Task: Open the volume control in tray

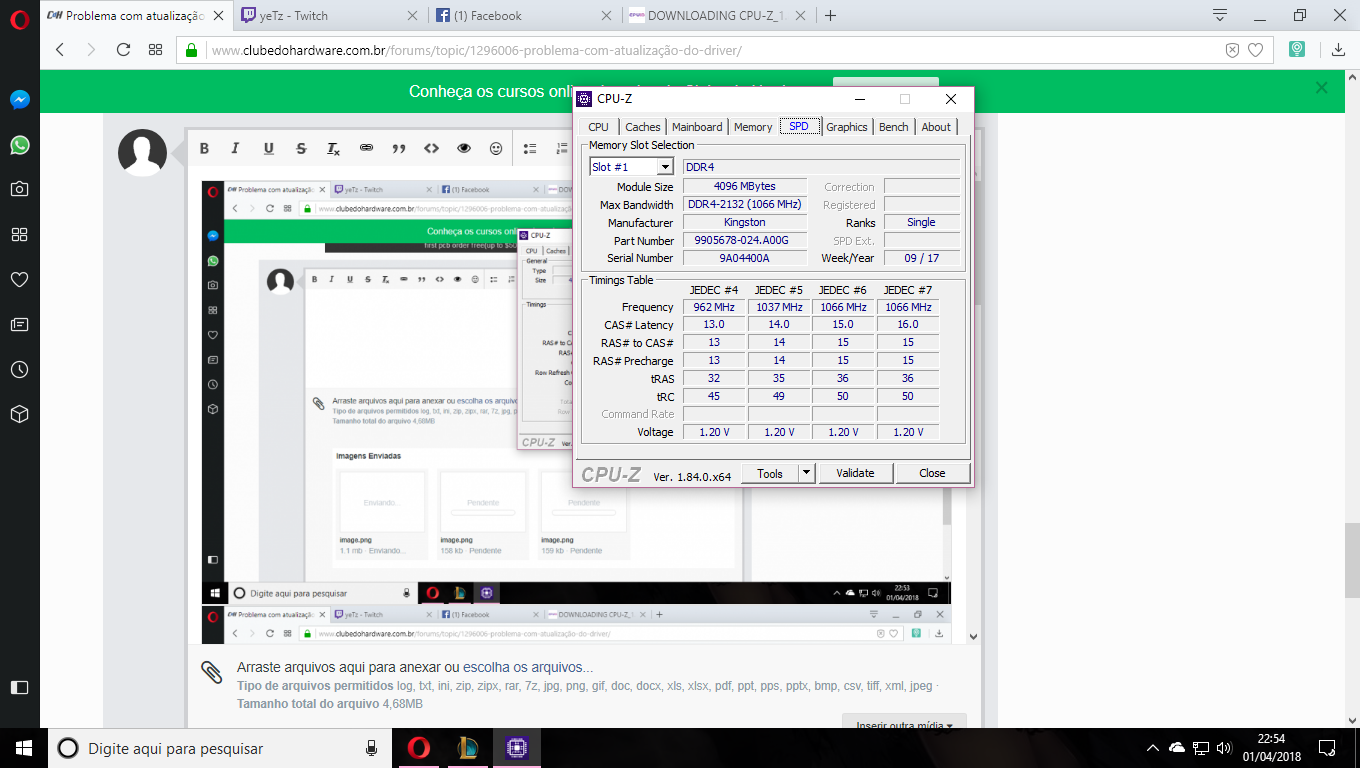Action: tap(1225, 748)
